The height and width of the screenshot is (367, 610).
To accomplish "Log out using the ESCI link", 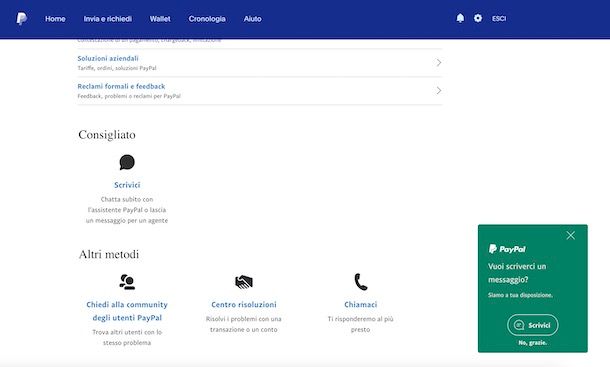I will pos(499,18).
